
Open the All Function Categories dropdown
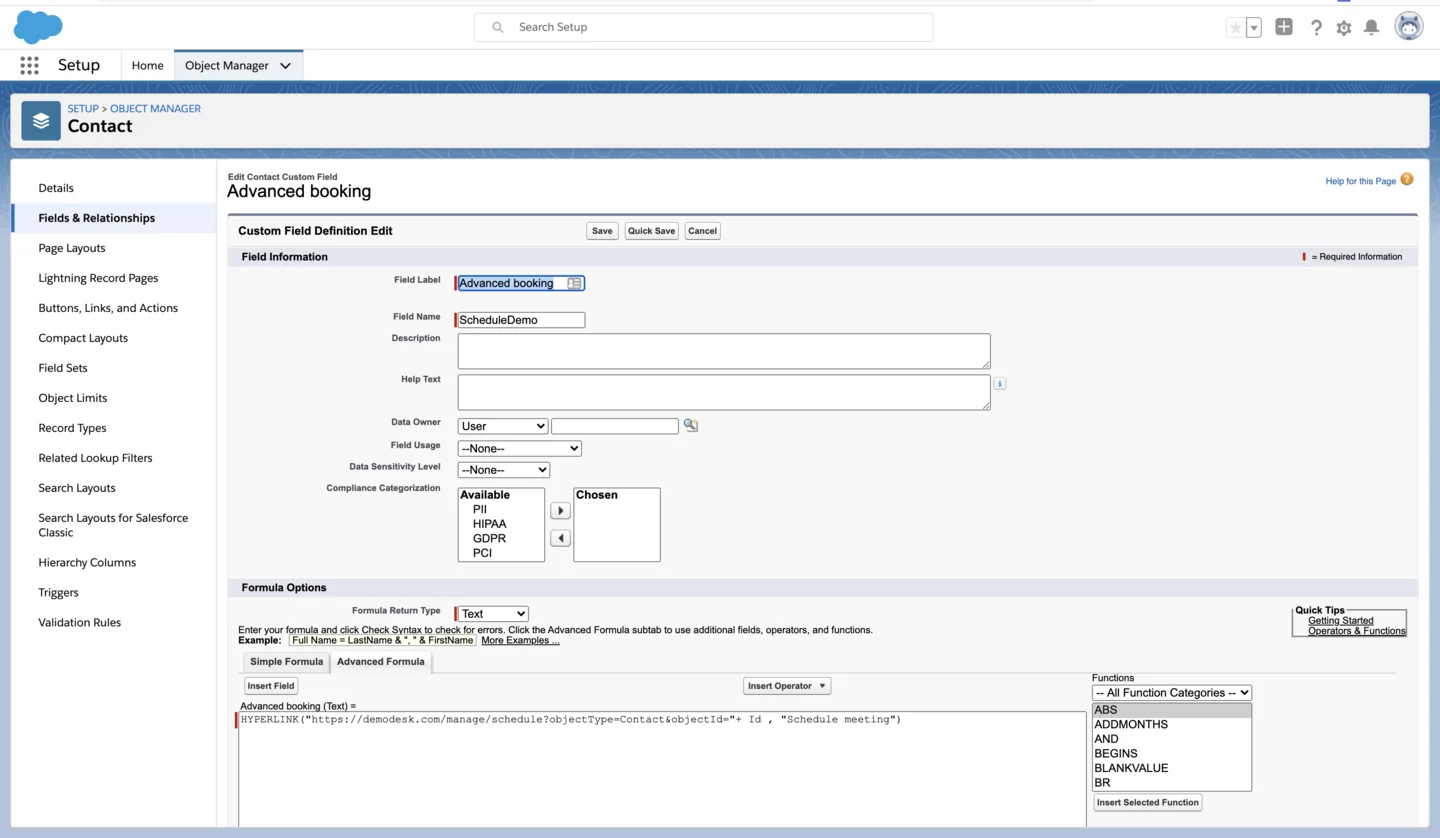click(x=1172, y=693)
